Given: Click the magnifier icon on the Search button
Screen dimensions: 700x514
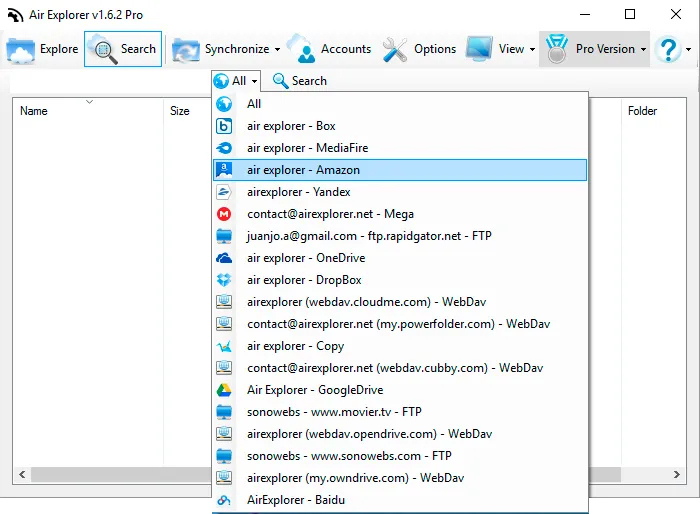Looking at the screenshot, I should (280, 81).
